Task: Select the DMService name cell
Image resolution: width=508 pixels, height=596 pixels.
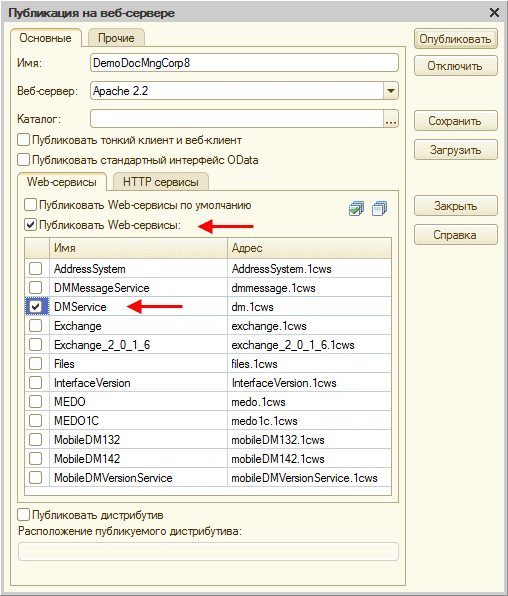Action: click(x=138, y=307)
